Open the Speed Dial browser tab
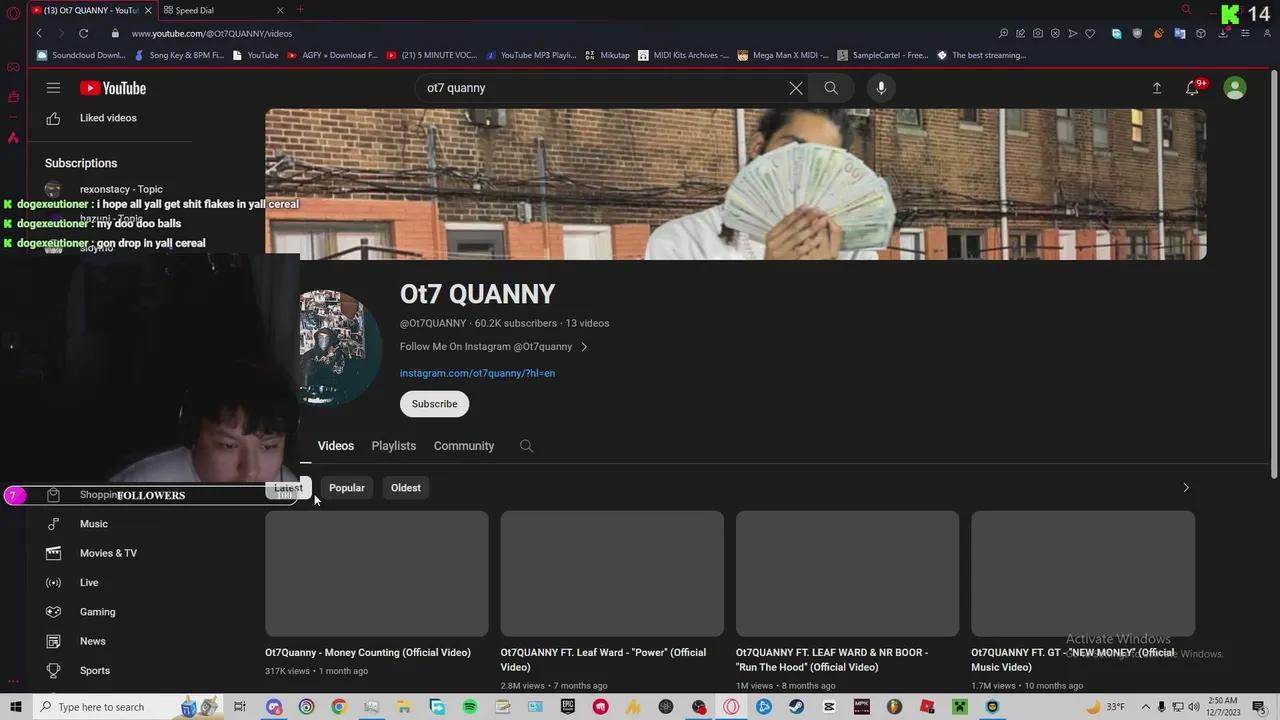This screenshot has width=1280, height=720. pyautogui.click(x=194, y=10)
